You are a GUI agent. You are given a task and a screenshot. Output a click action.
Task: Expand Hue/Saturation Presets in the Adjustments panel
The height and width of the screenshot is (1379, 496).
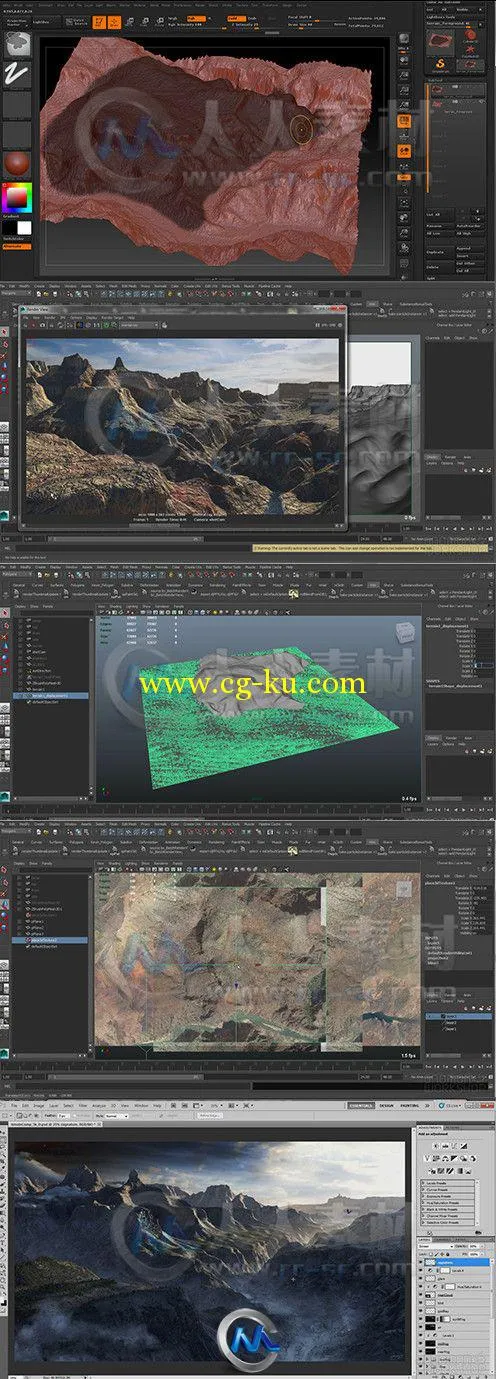pyautogui.click(x=446, y=1201)
